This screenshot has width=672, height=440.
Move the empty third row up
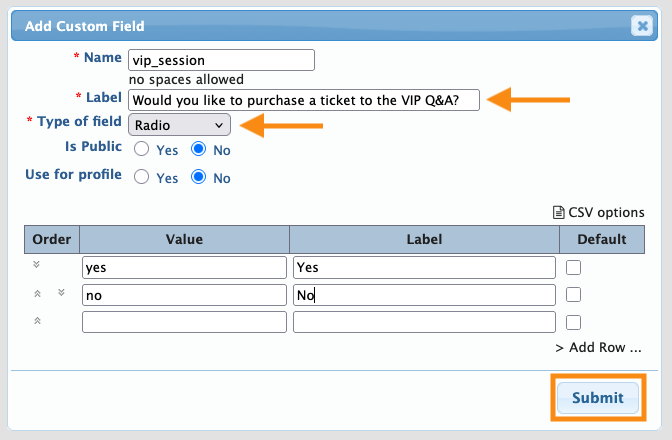tap(38, 321)
